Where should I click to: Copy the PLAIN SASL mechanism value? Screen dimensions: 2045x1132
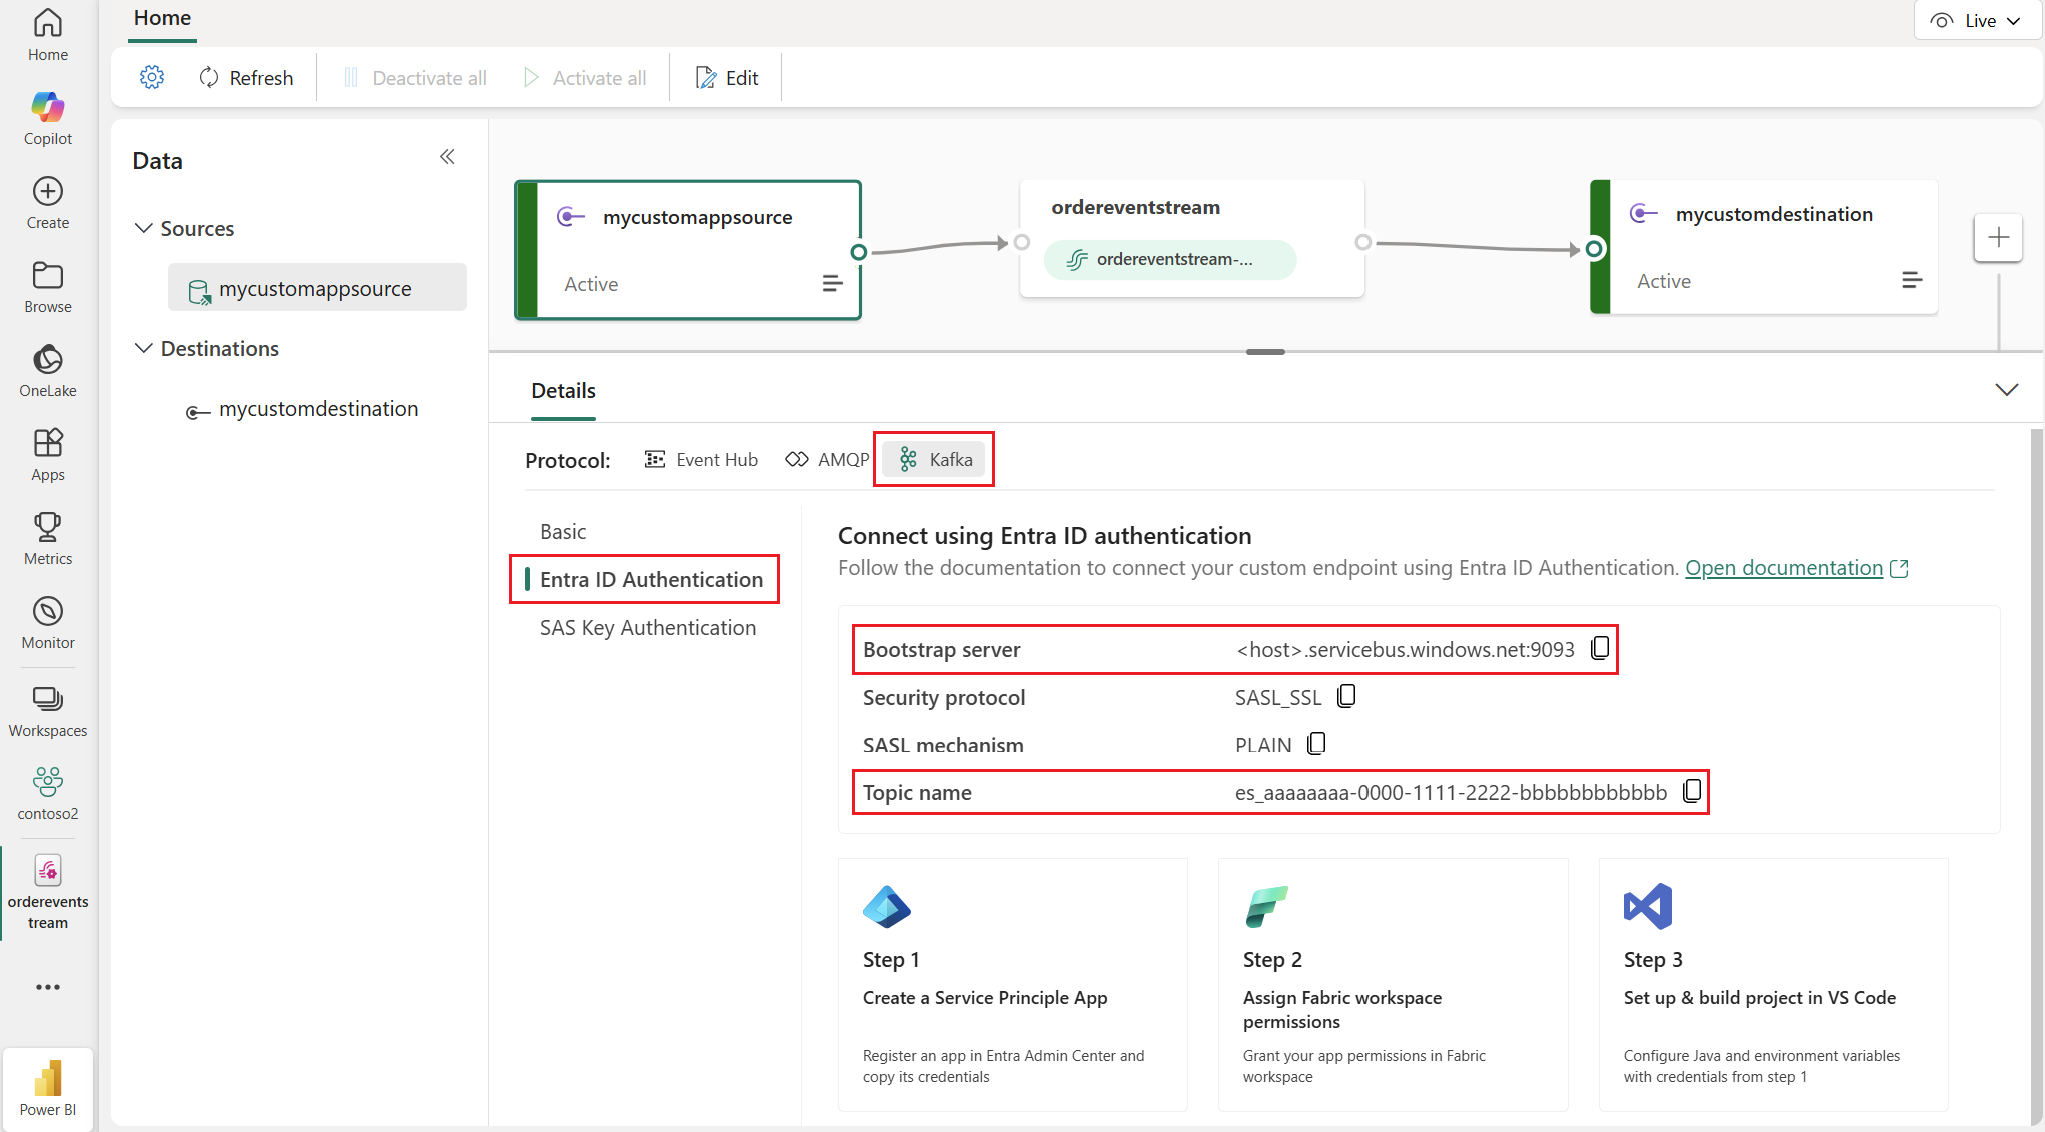coord(1316,744)
